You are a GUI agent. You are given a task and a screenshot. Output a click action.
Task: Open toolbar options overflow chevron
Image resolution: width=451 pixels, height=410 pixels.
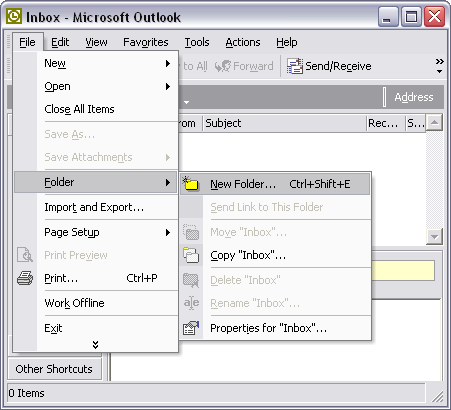440,66
